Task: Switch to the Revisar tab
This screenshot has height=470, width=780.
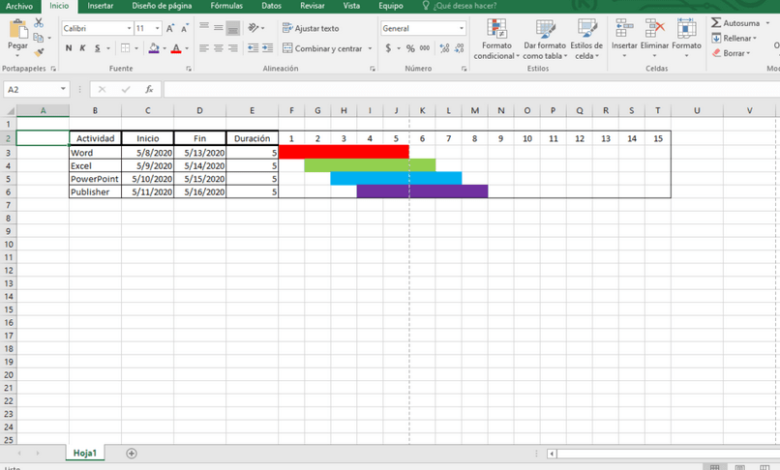Action: click(312, 6)
